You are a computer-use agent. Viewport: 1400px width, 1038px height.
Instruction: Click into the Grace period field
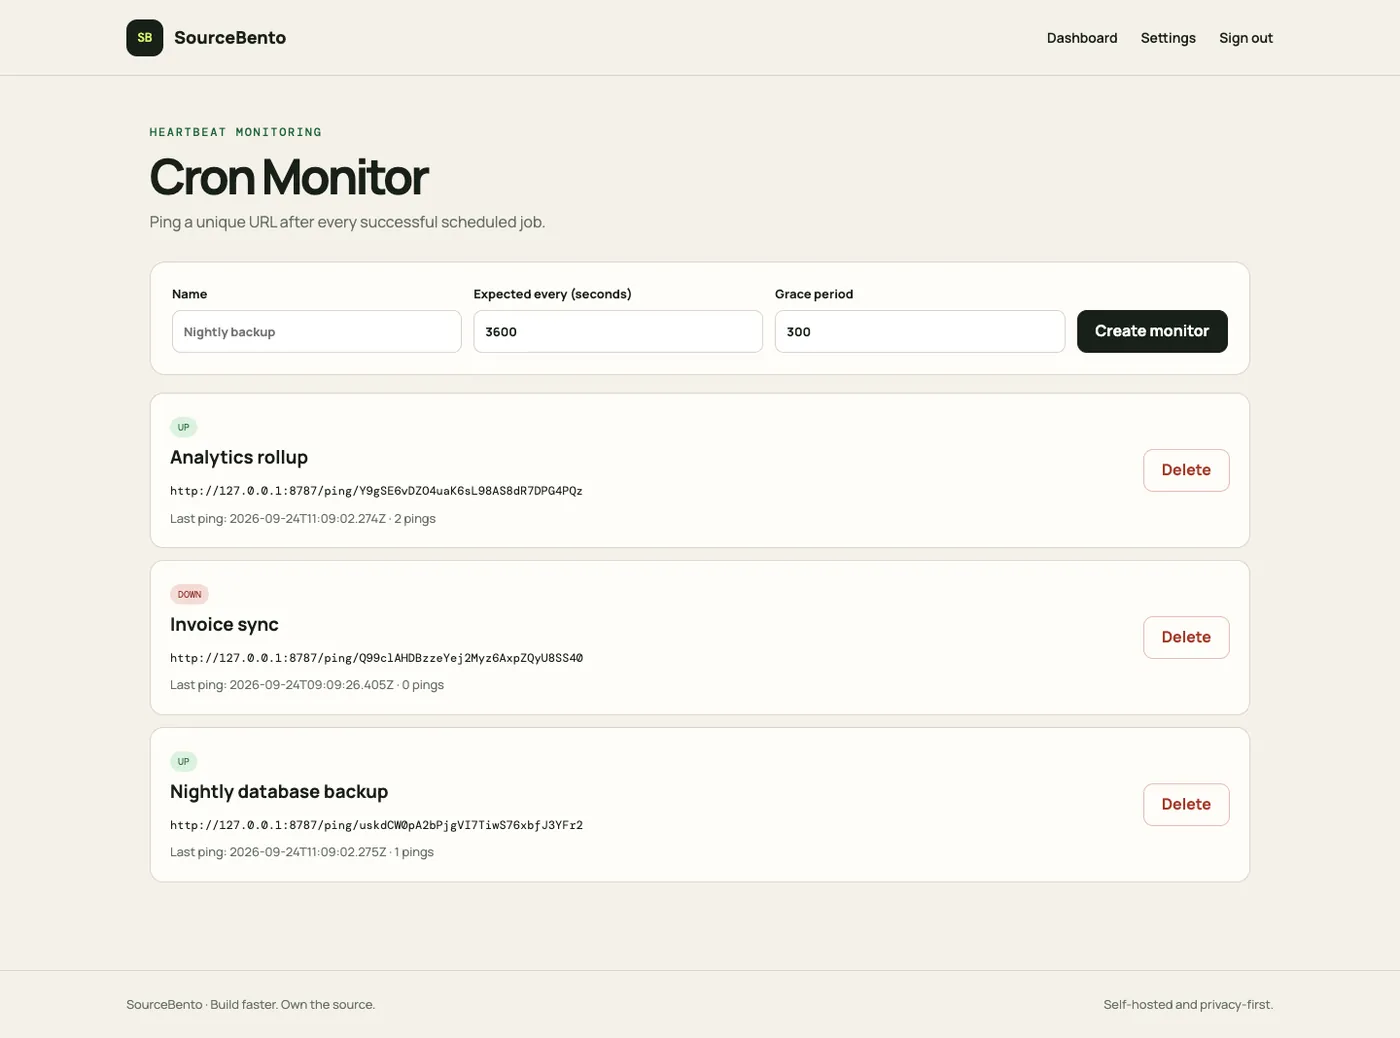(x=919, y=331)
